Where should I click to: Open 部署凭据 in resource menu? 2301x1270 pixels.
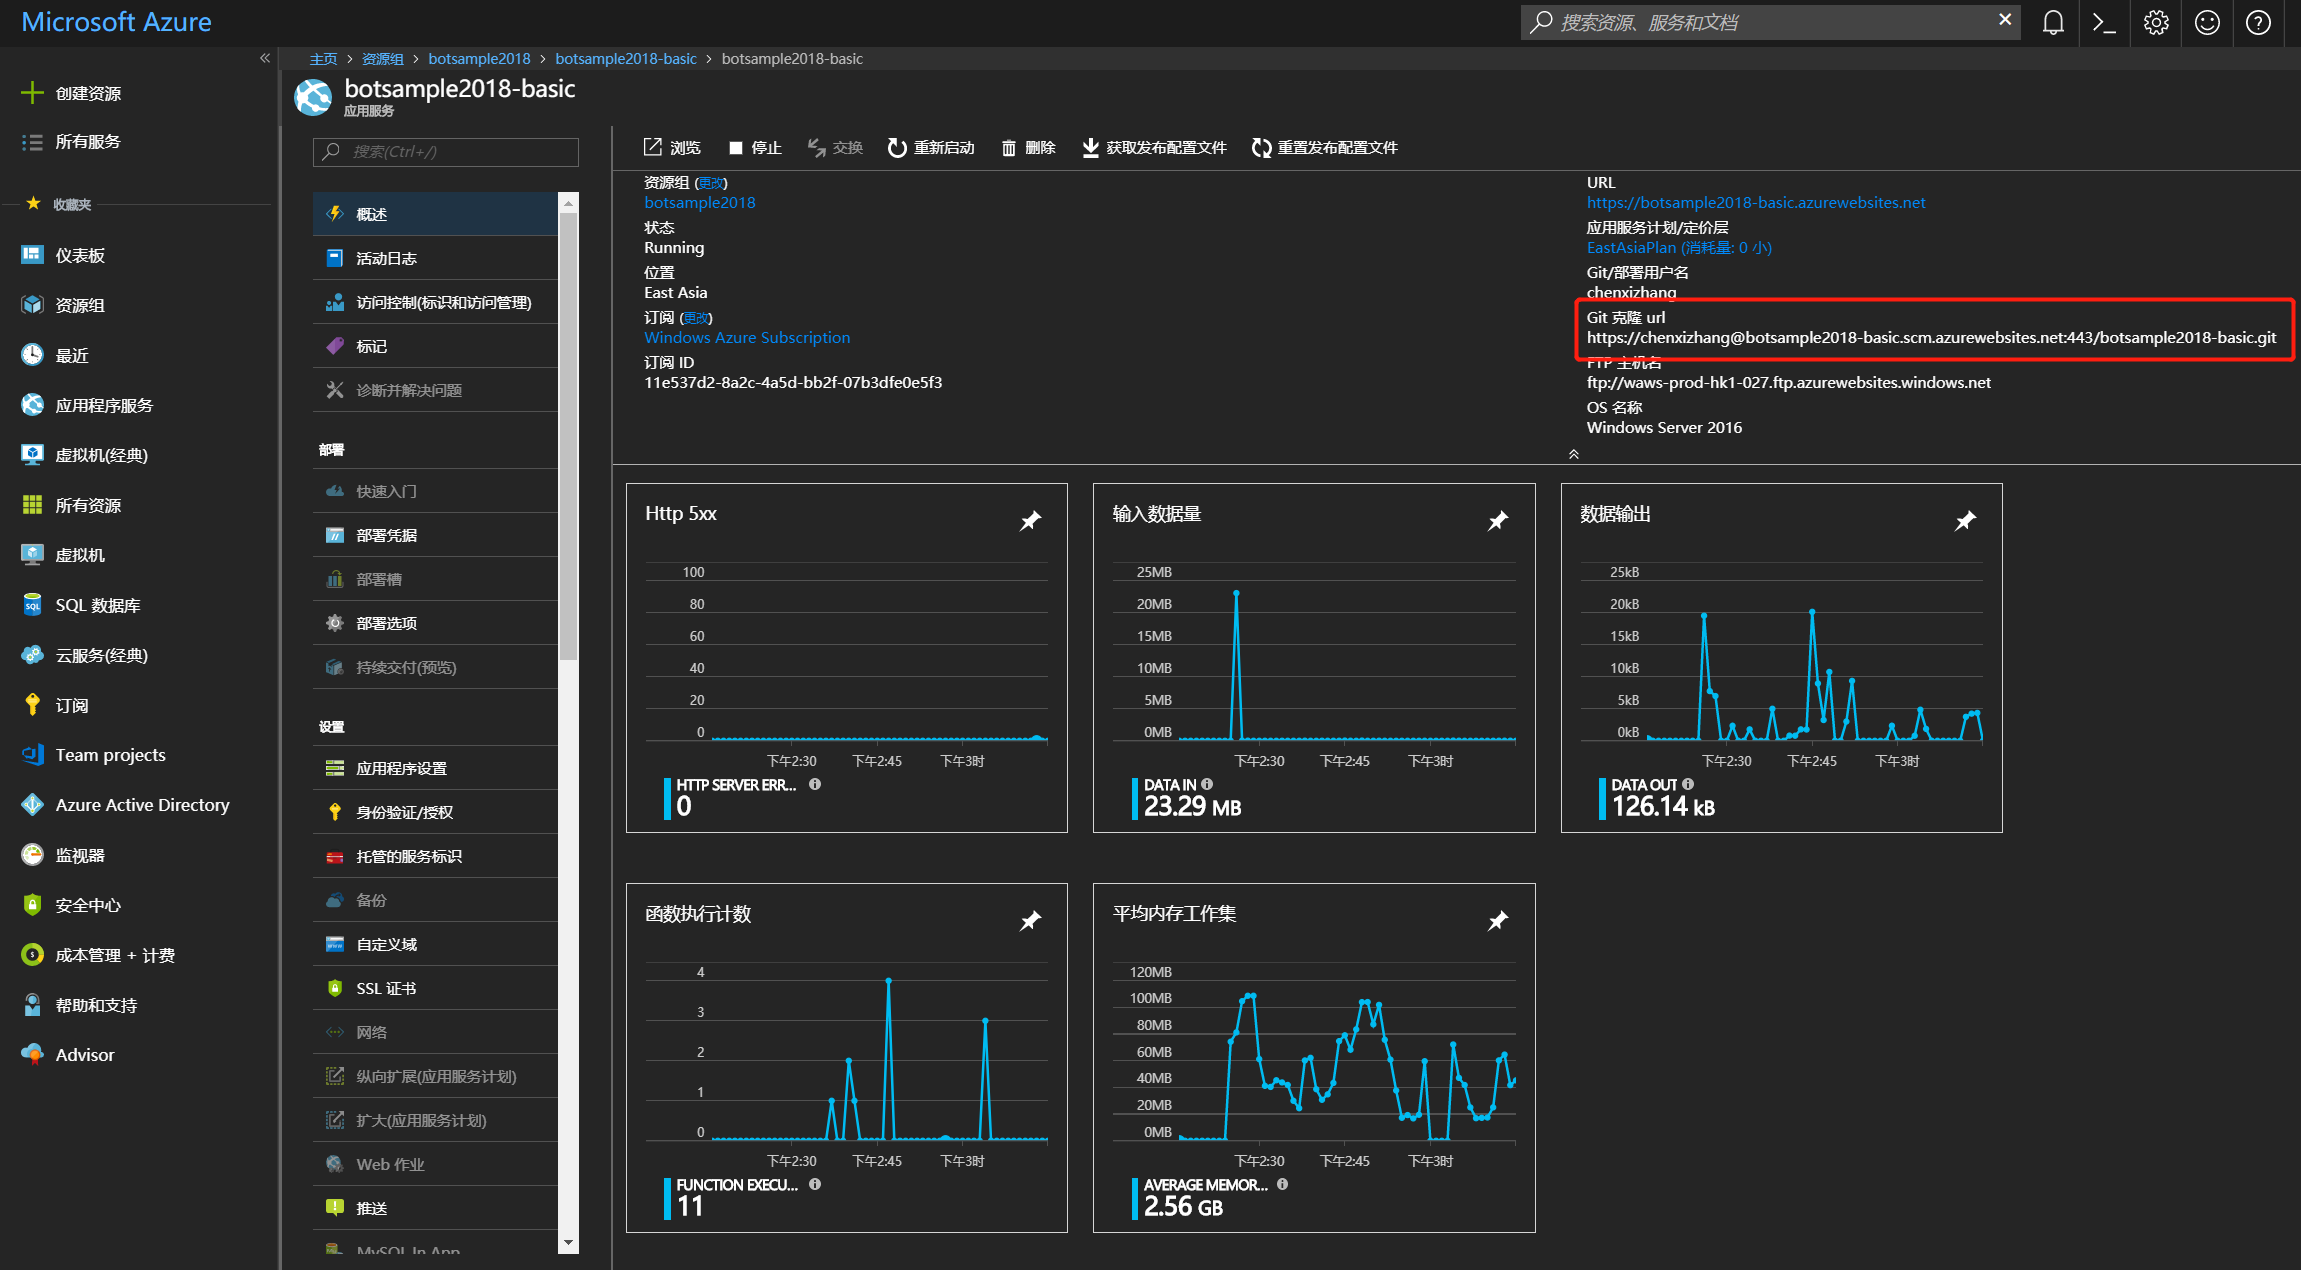tap(387, 535)
